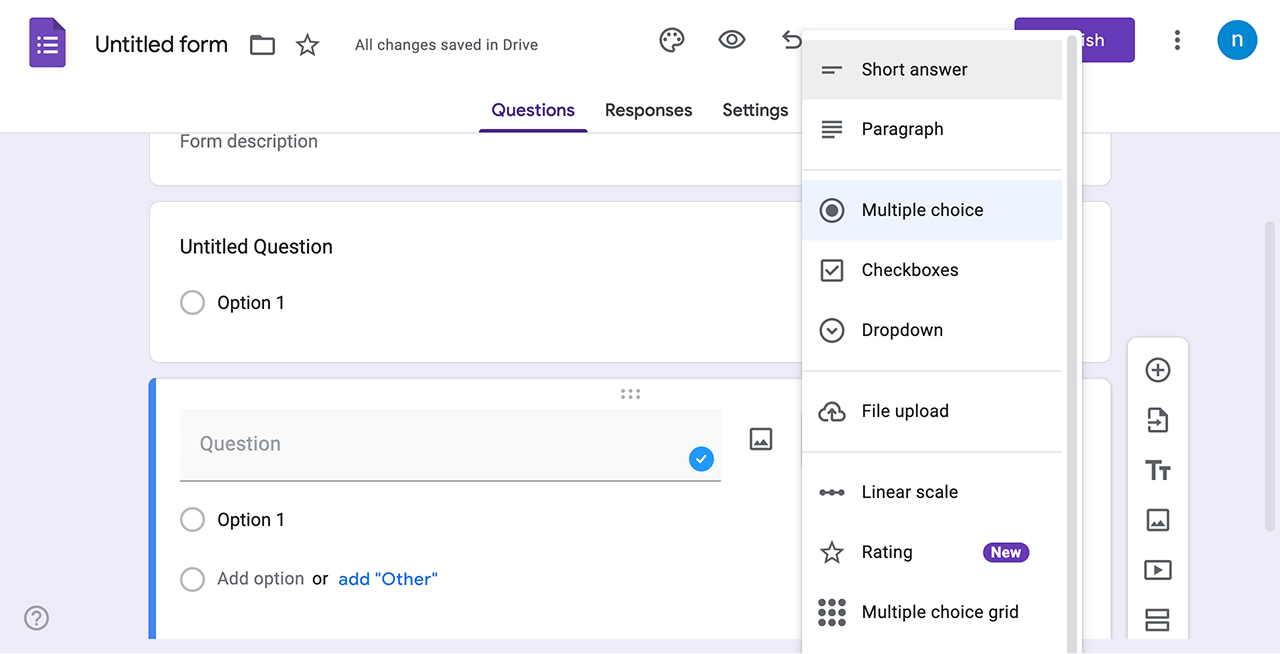Add title and description block
Image resolution: width=1280 pixels, height=654 pixels.
point(1158,470)
